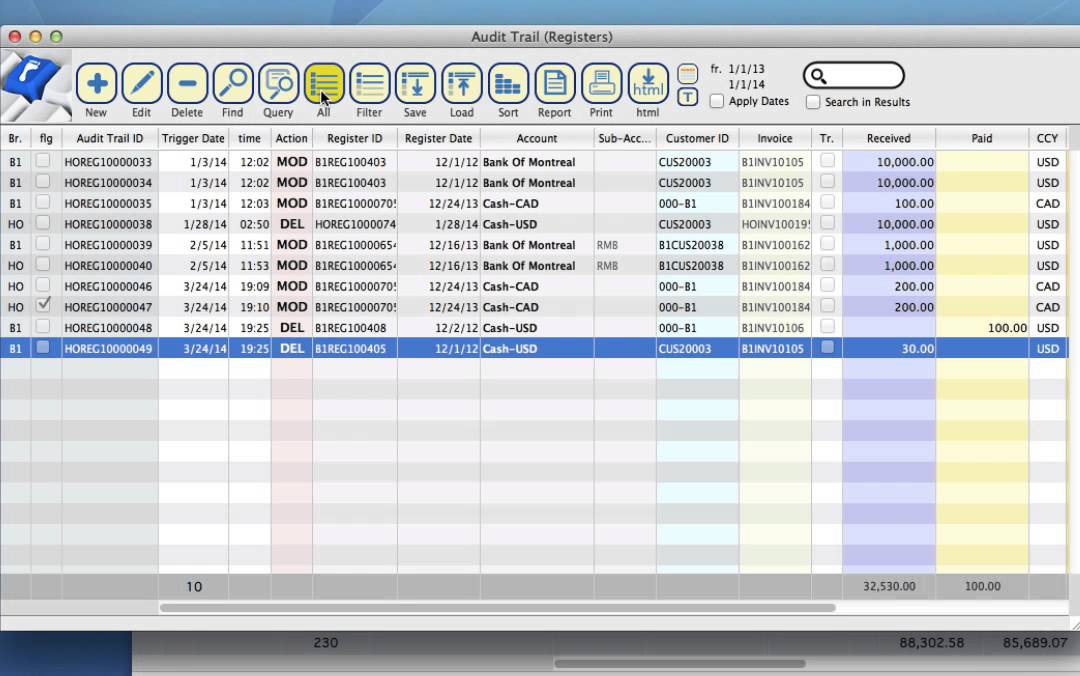Toggle Tr. checkbox for HOREG10000038

coord(827,223)
